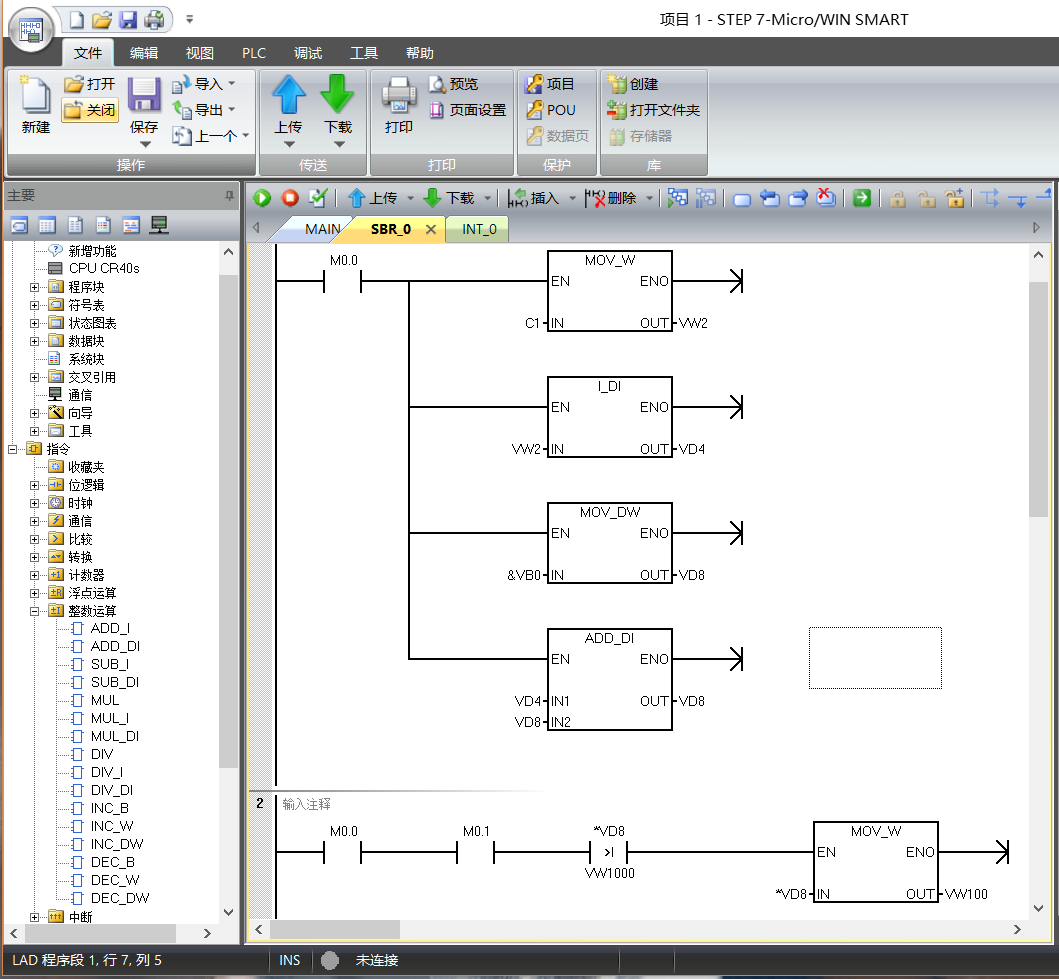
Task: Open the 导入 dropdown arrow in ribbon
Action: pyautogui.click(x=232, y=84)
